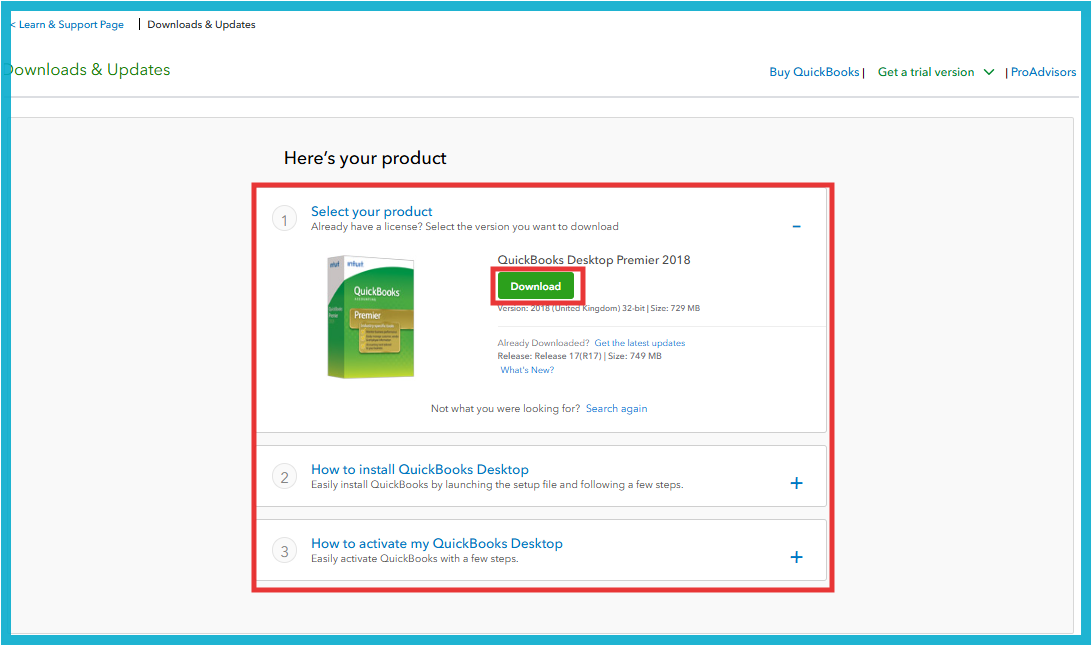The width and height of the screenshot is (1092, 645).
Task: Click Get the latest updates link
Action: (639, 343)
